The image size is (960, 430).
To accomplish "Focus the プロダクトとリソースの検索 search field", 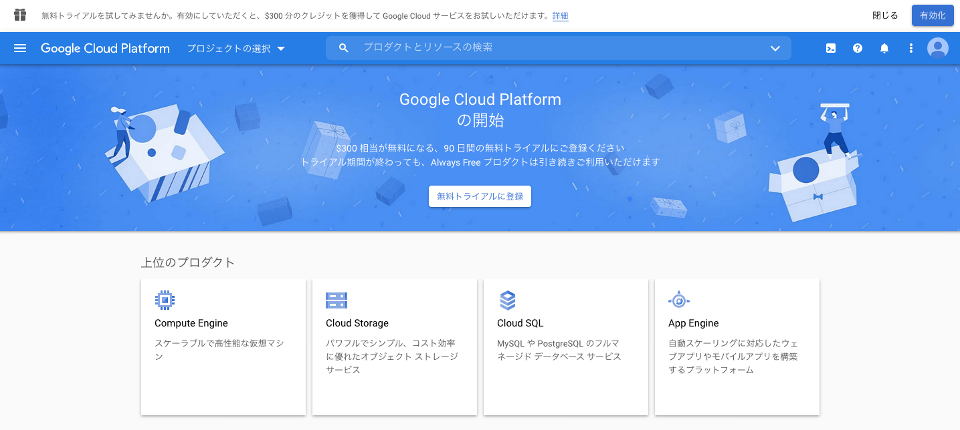I will [558, 48].
